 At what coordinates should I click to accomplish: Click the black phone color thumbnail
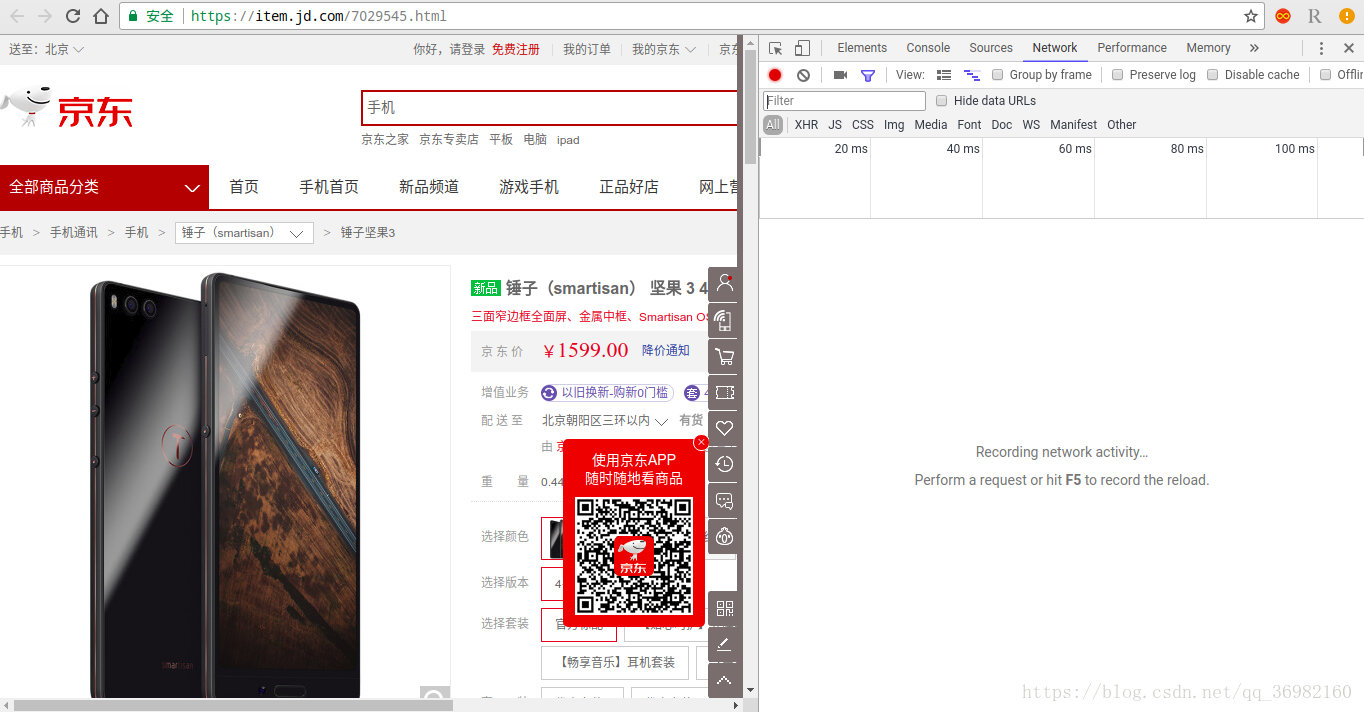point(551,537)
